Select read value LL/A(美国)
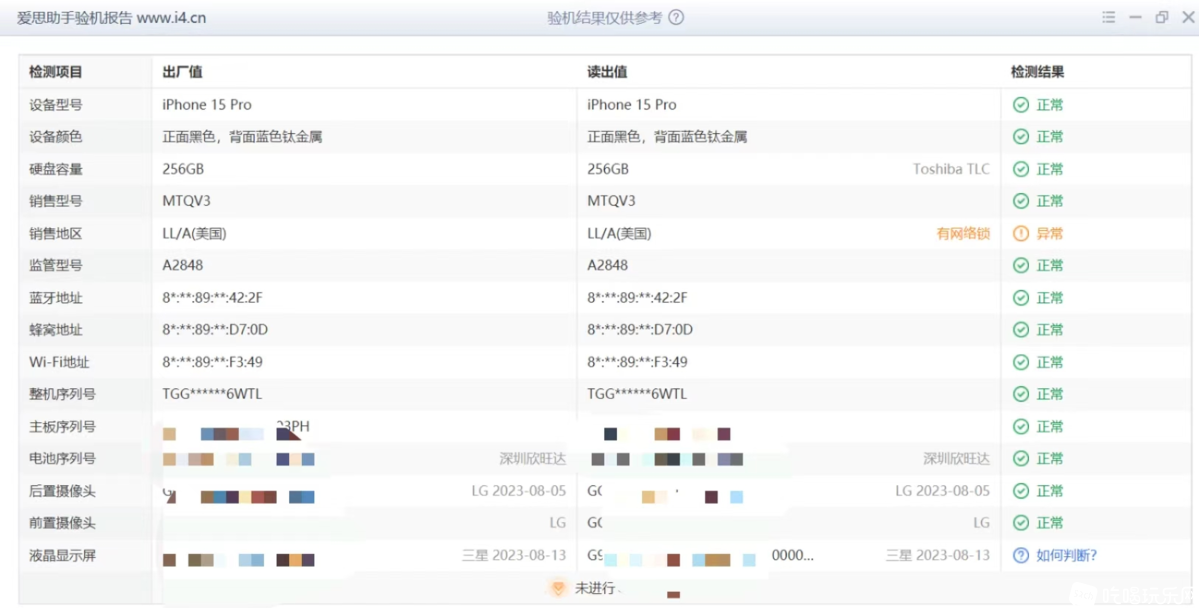 619,233
